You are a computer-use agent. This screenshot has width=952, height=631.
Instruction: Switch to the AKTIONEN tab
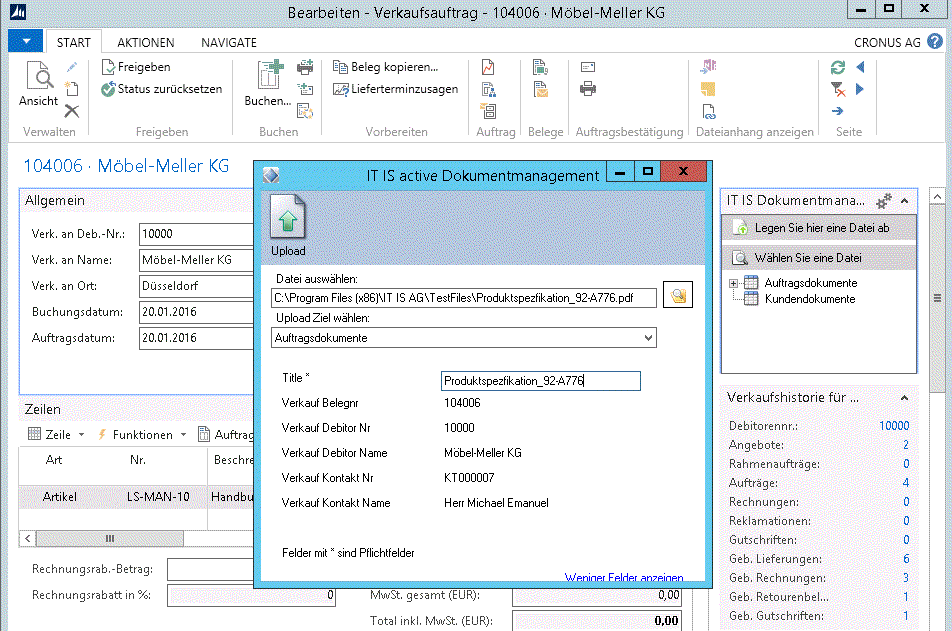point(146,43)
